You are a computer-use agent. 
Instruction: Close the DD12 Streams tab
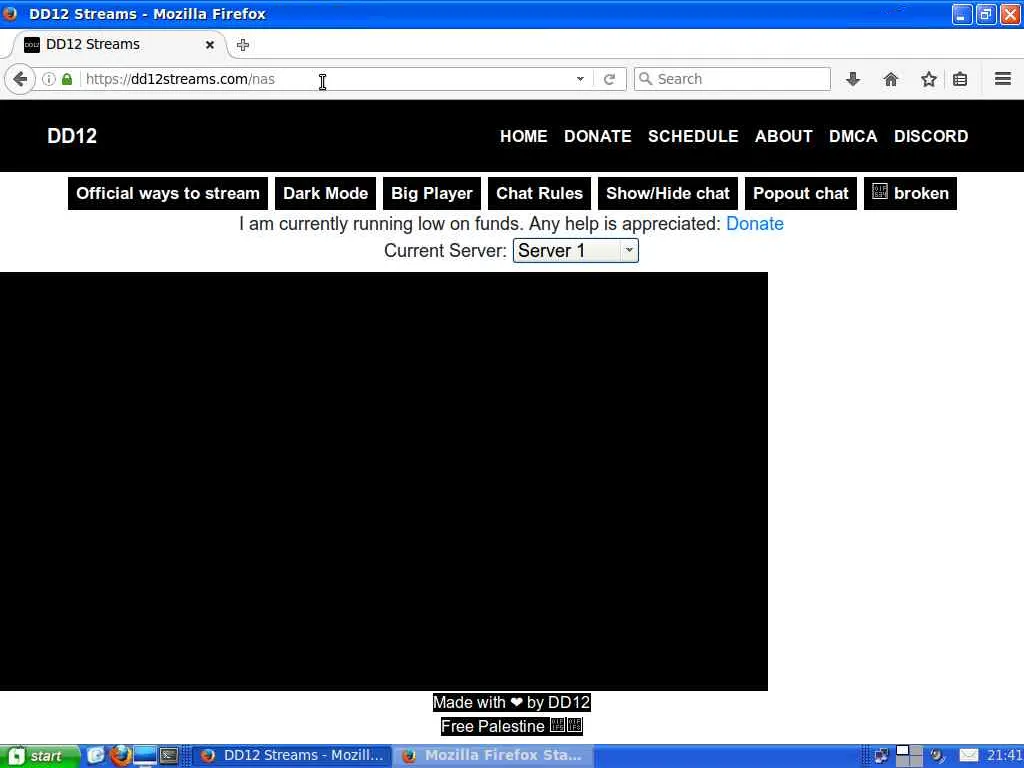click(210, 44)
